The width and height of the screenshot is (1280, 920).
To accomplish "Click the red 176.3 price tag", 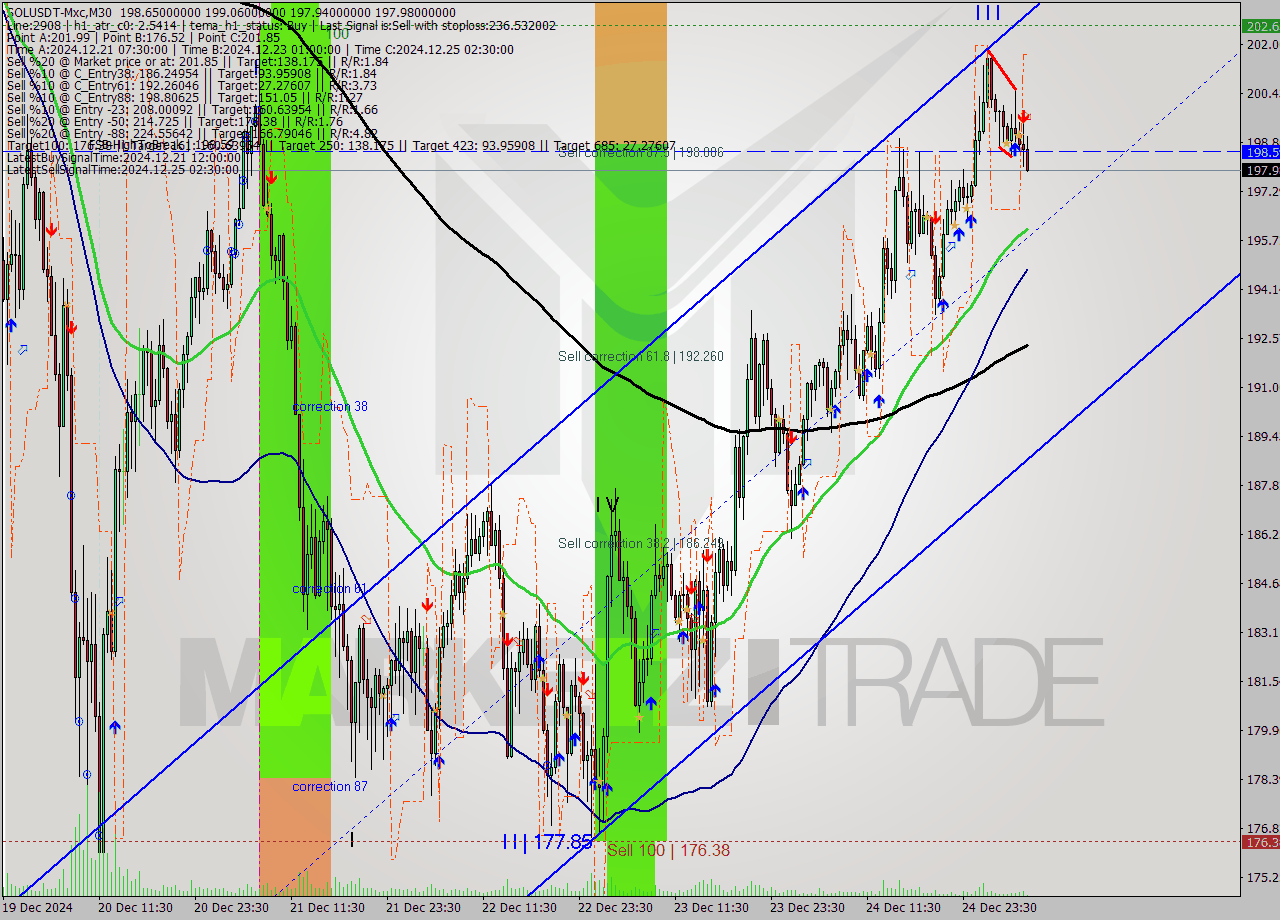I will point(1260,843).
